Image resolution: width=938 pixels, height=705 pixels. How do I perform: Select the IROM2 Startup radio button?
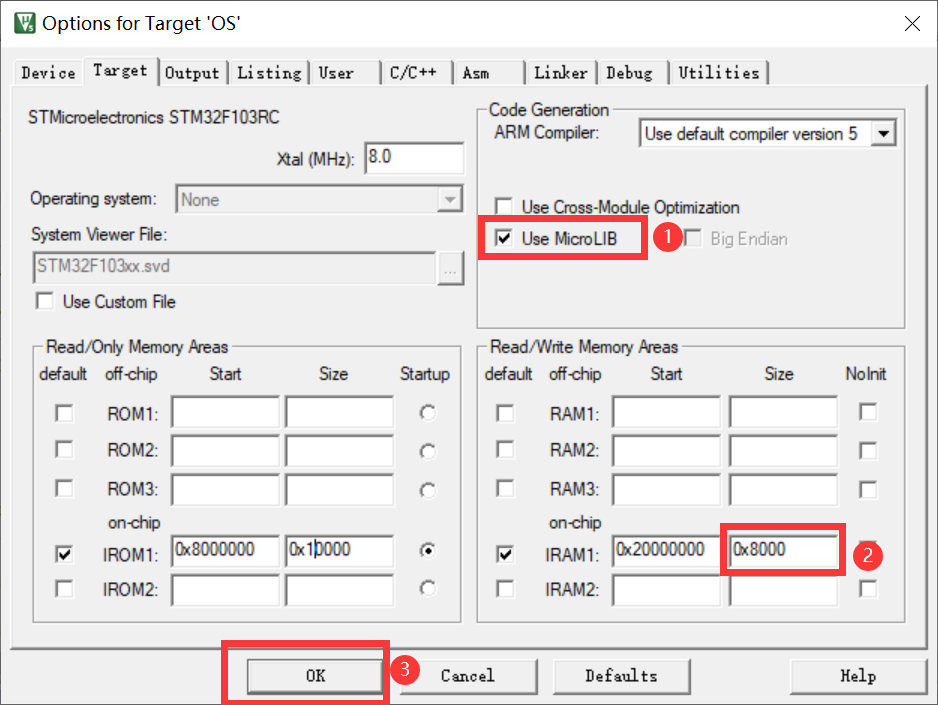click(427, 588)
